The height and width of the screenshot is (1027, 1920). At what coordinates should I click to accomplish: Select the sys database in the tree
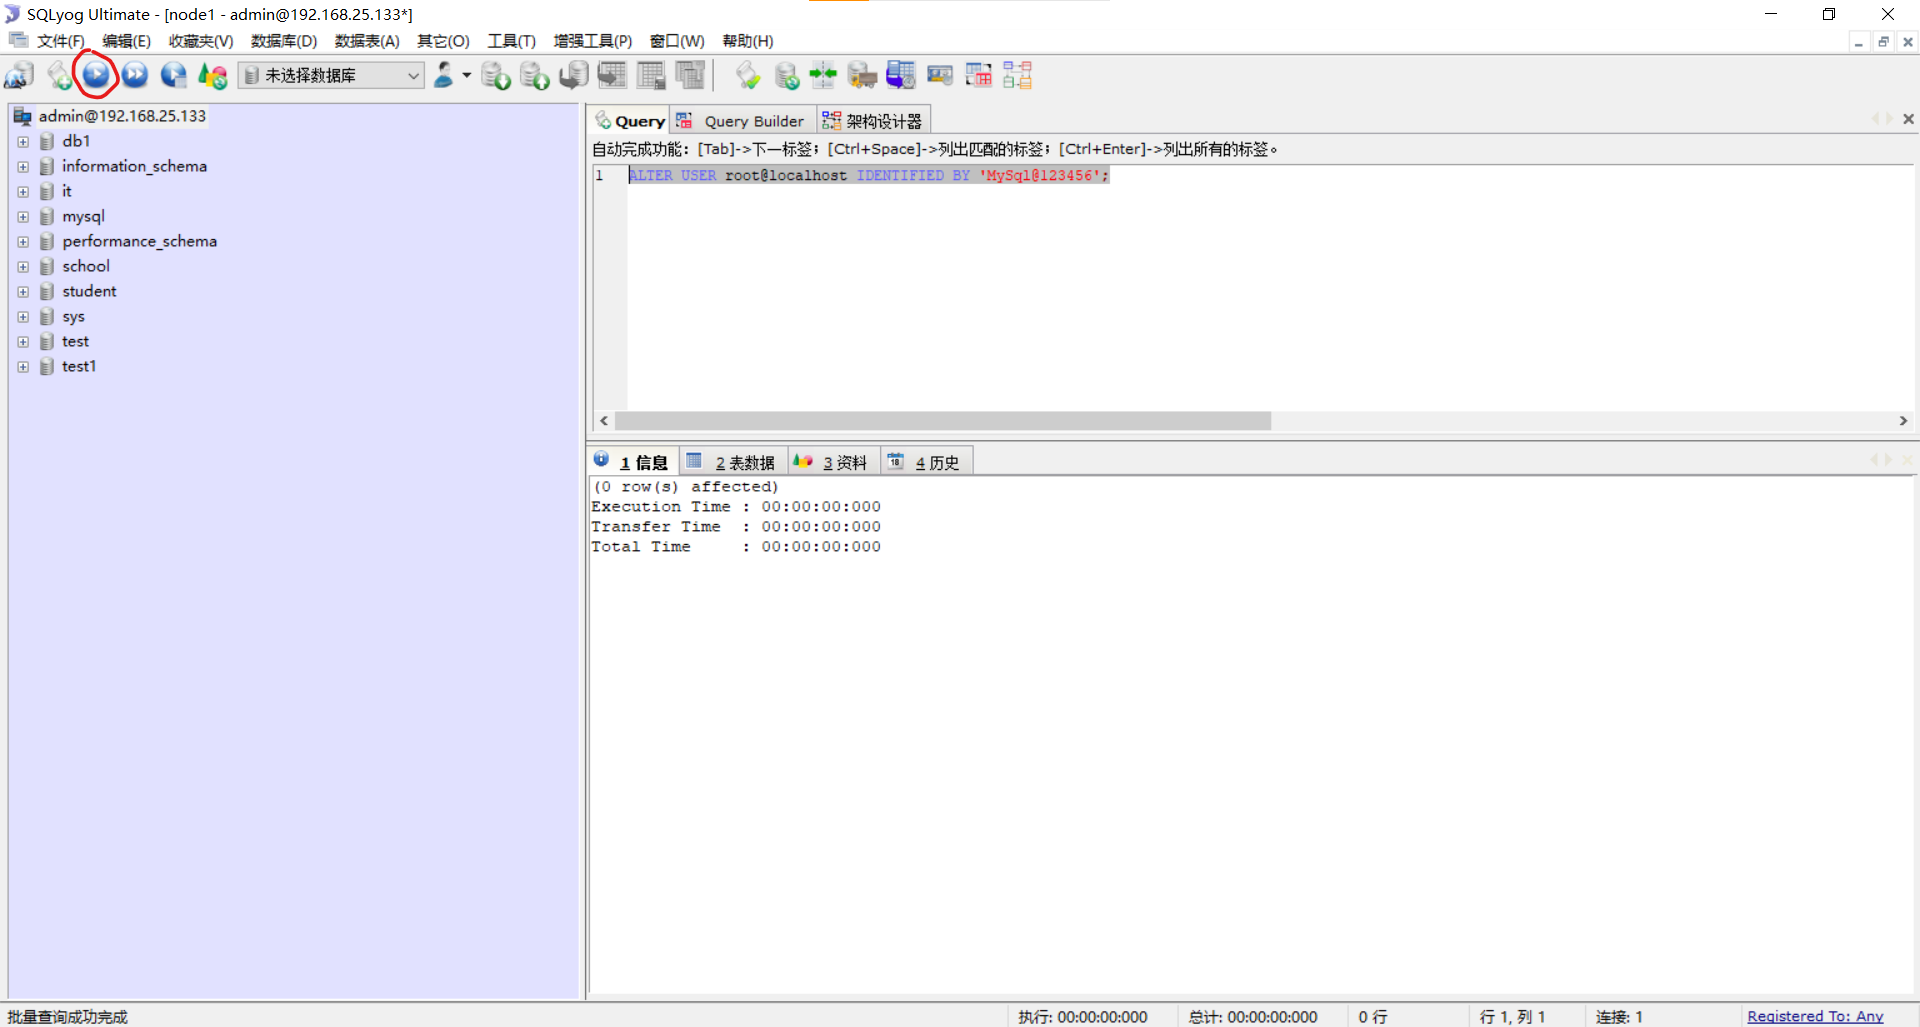[73, 317]
